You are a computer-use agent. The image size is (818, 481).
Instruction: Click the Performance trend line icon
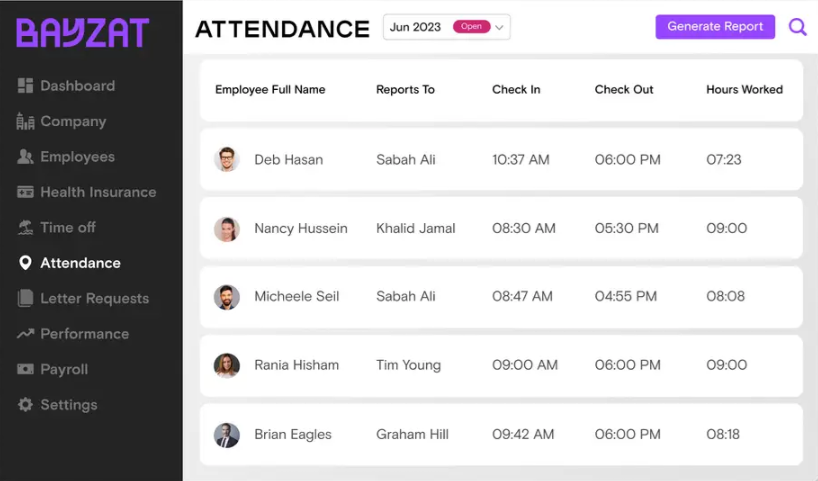pos(25,333)
